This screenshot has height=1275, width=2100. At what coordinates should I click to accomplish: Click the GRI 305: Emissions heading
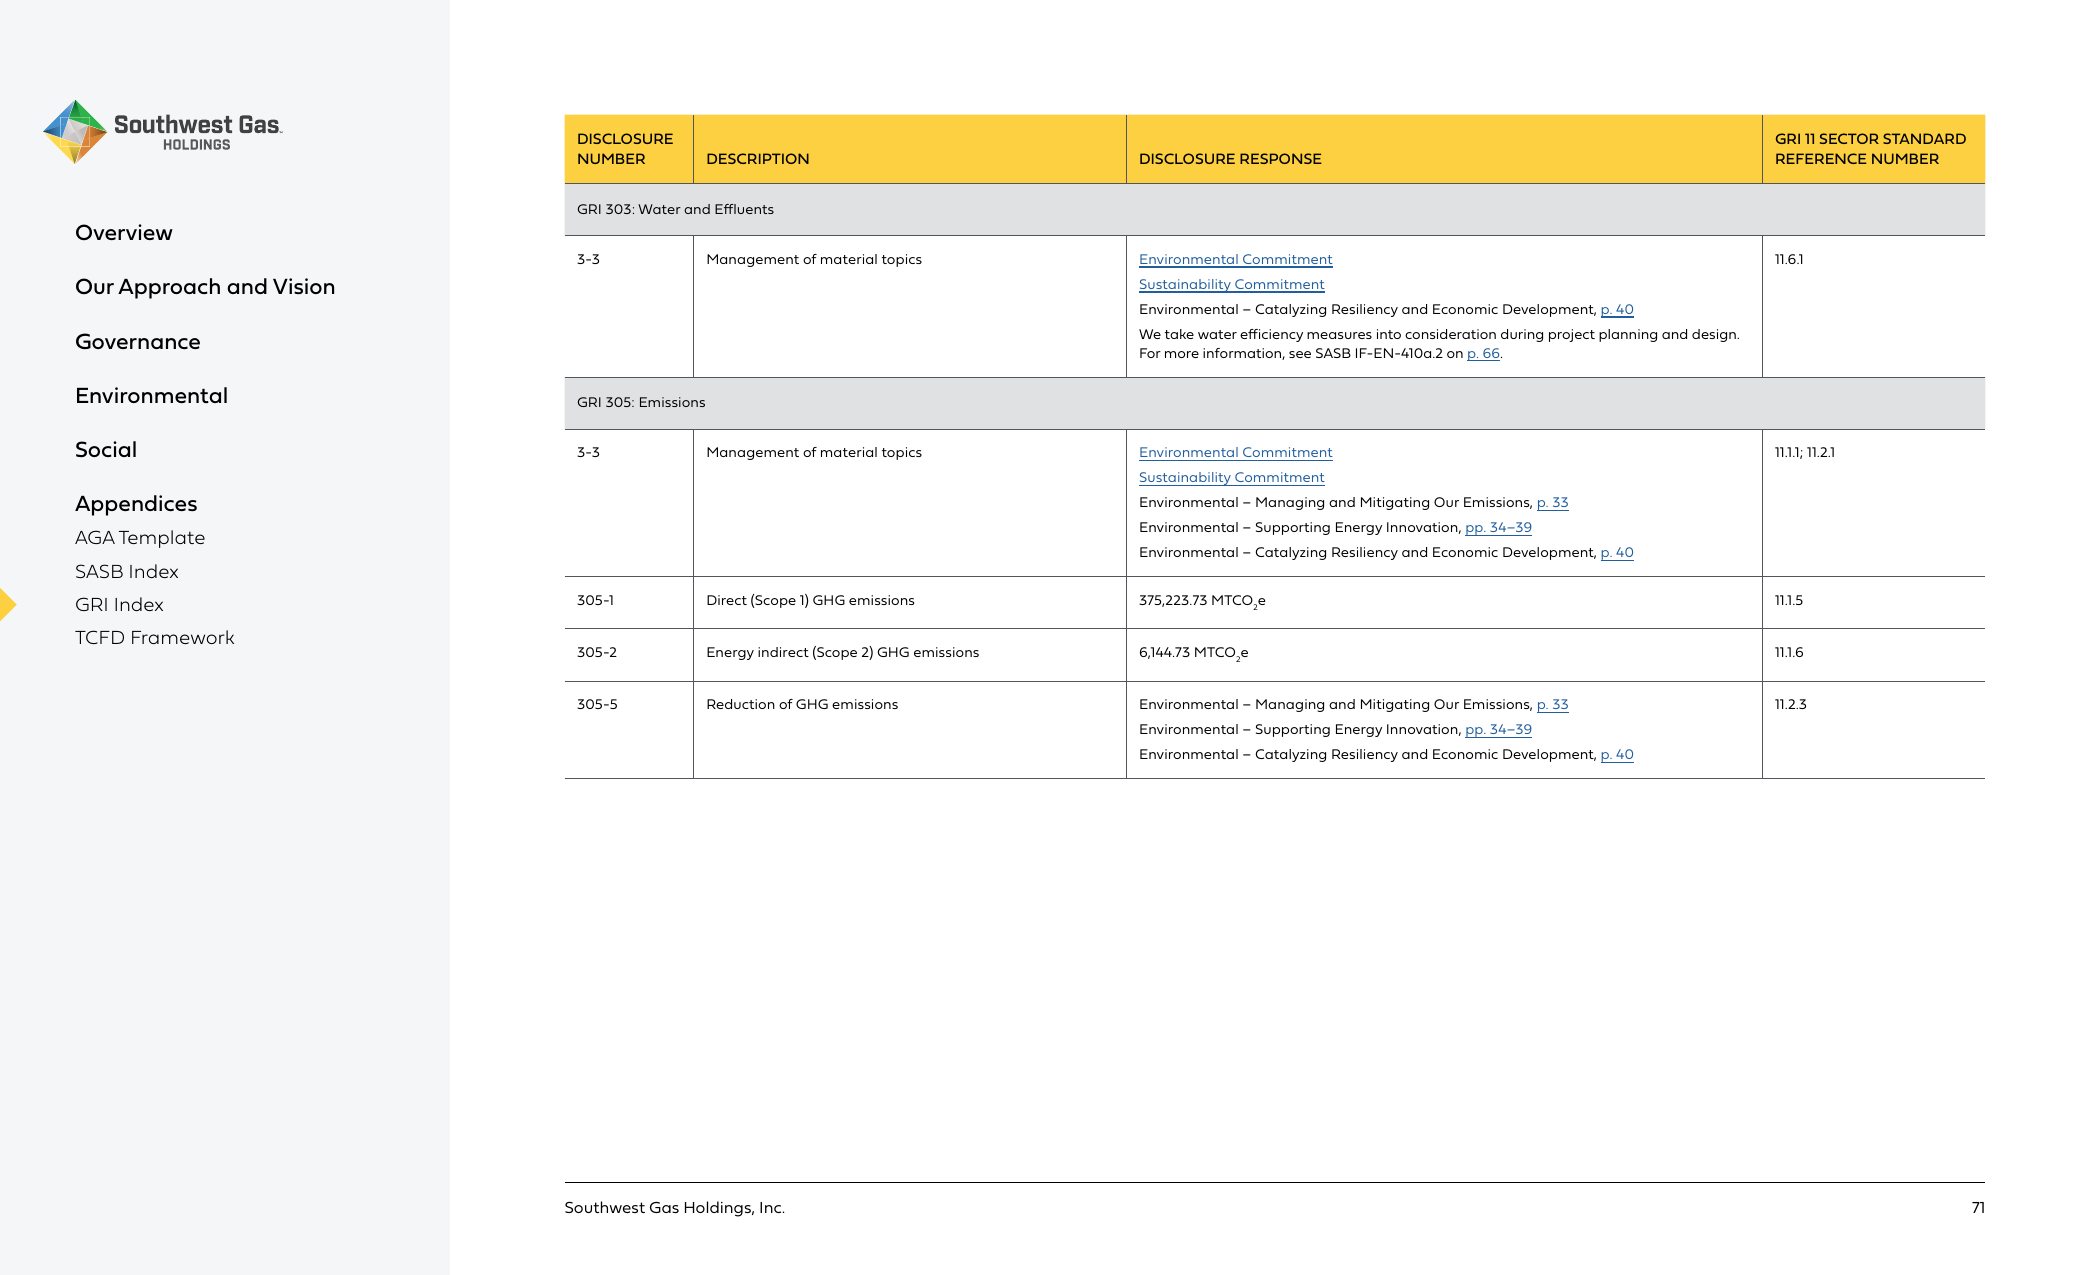tap(641, 403)
